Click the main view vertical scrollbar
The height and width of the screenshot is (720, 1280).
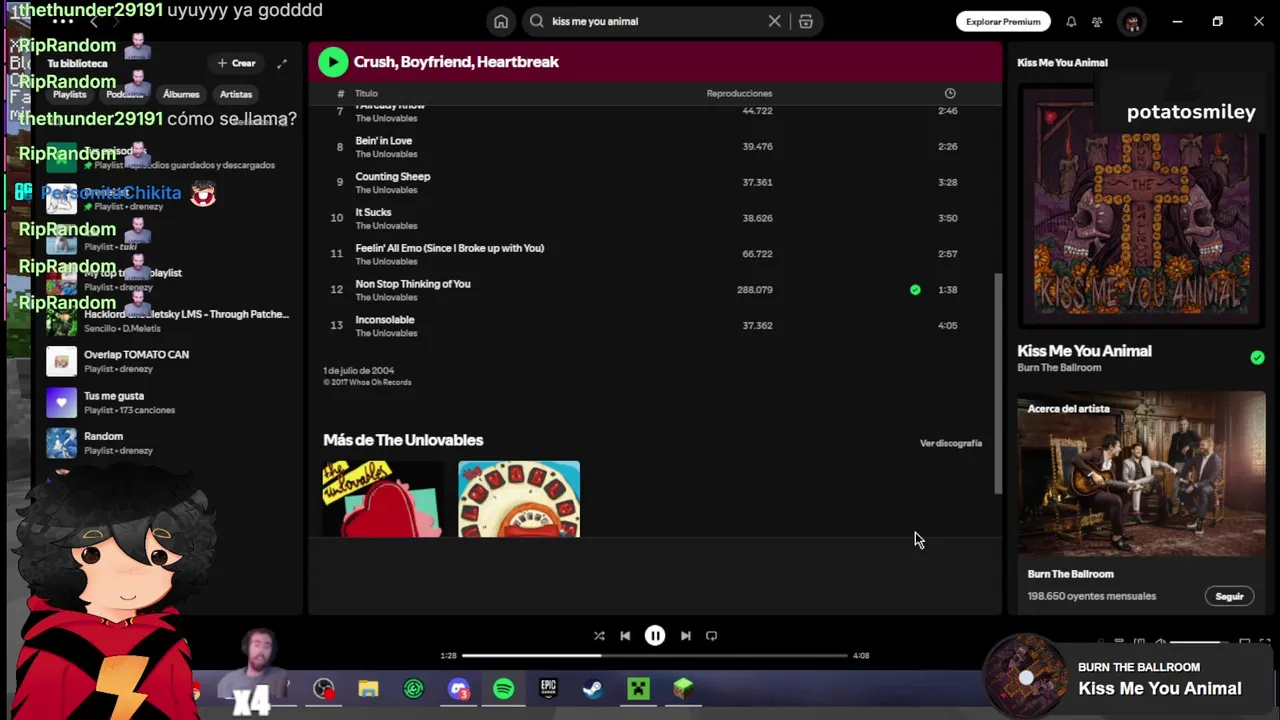tap(998, 383)
